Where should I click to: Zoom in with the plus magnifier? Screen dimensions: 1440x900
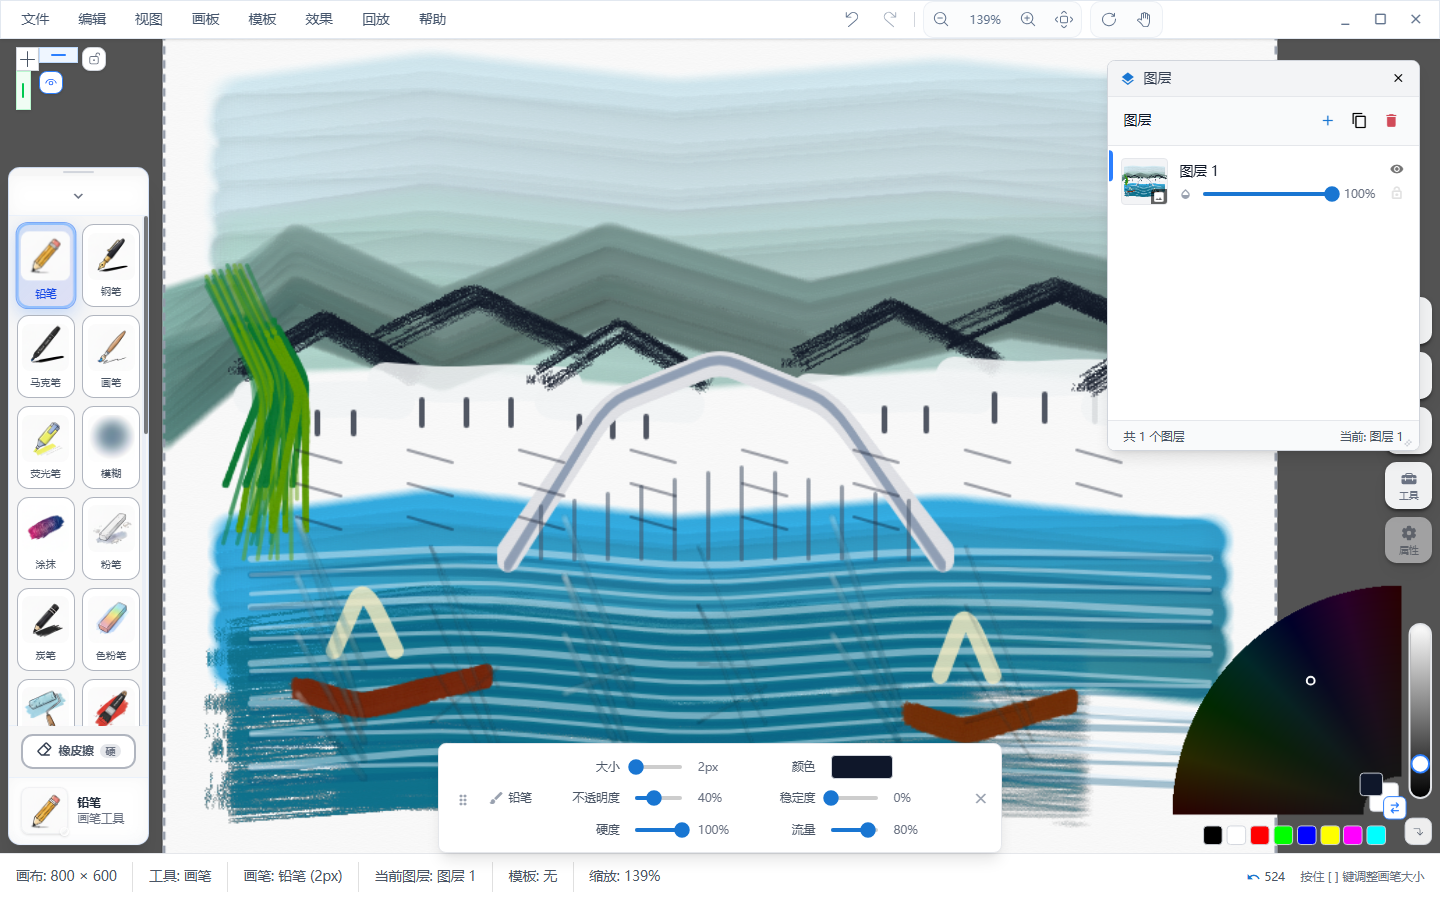[1028, 19]
